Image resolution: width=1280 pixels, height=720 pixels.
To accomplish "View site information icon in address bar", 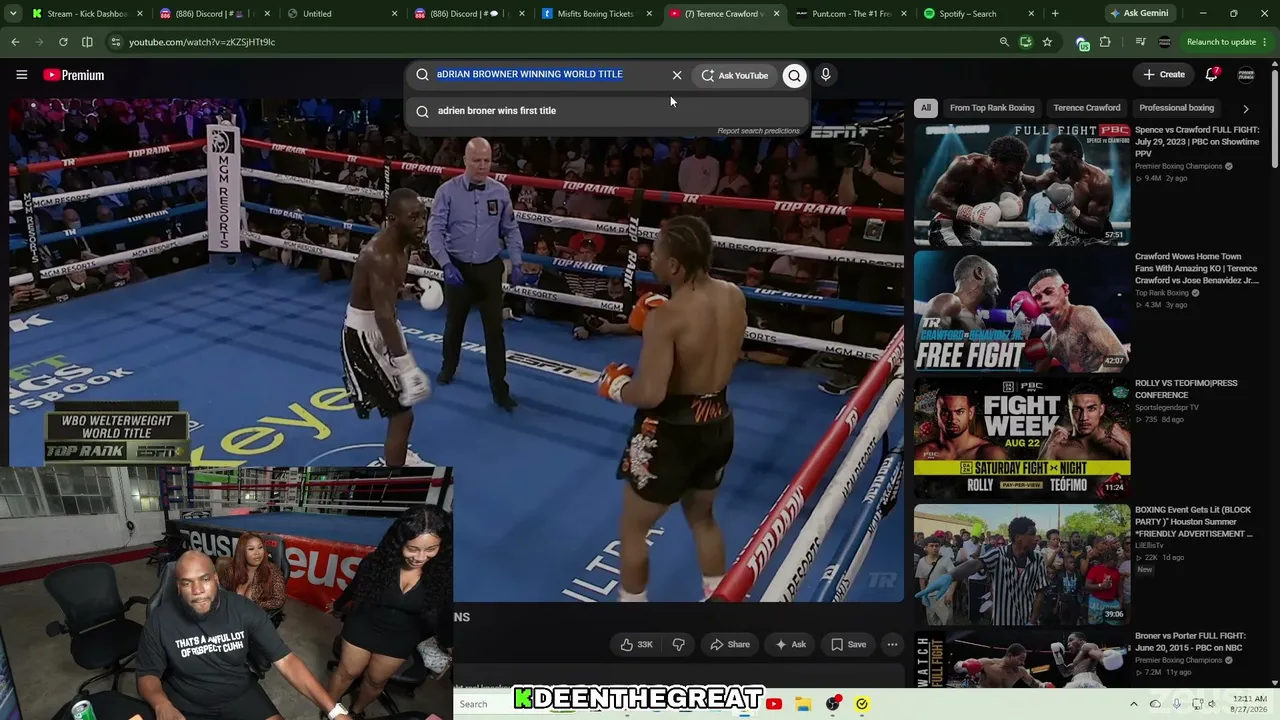I will 116,42.
